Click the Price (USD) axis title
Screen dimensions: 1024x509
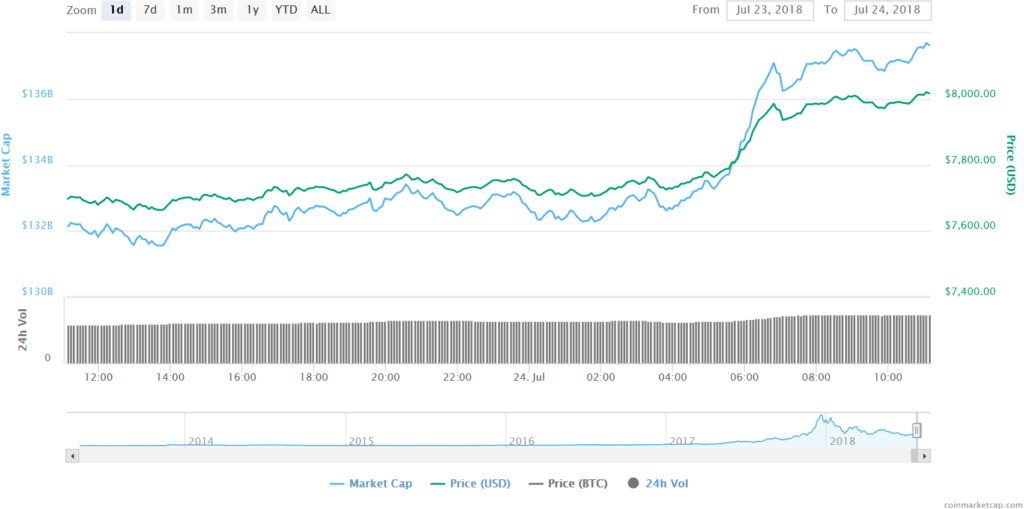tap(1011, 165)
